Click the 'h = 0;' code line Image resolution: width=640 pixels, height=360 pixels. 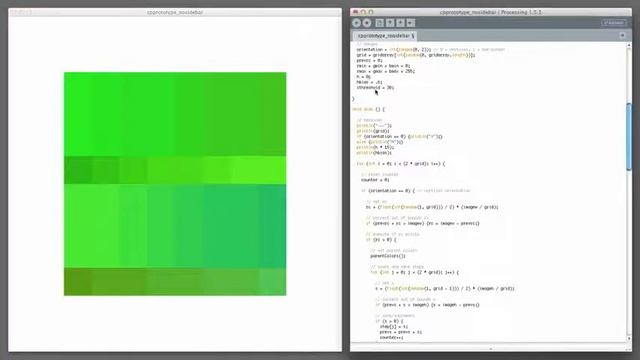[x=363, y=77]
